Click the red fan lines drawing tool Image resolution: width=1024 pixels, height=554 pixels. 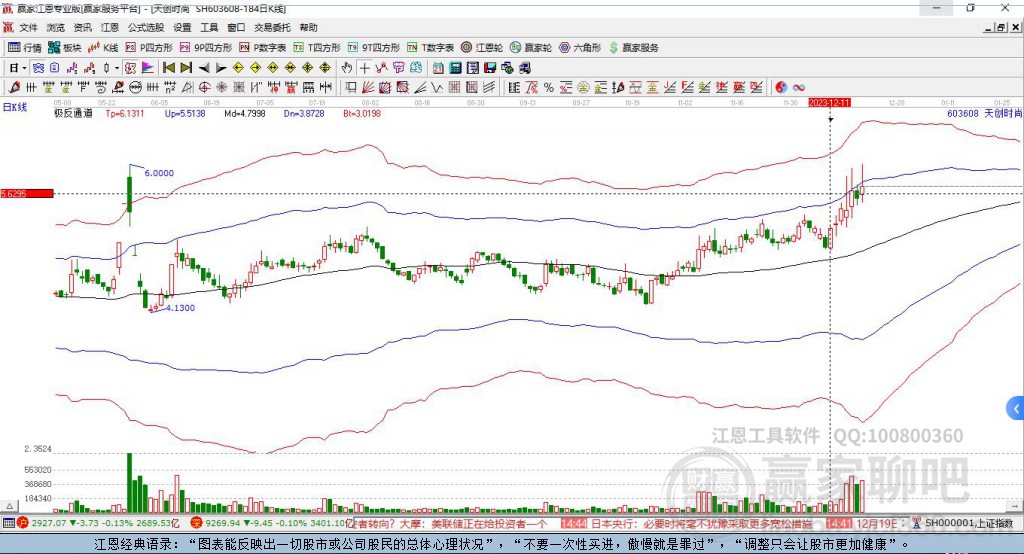[x=367, y=87]
